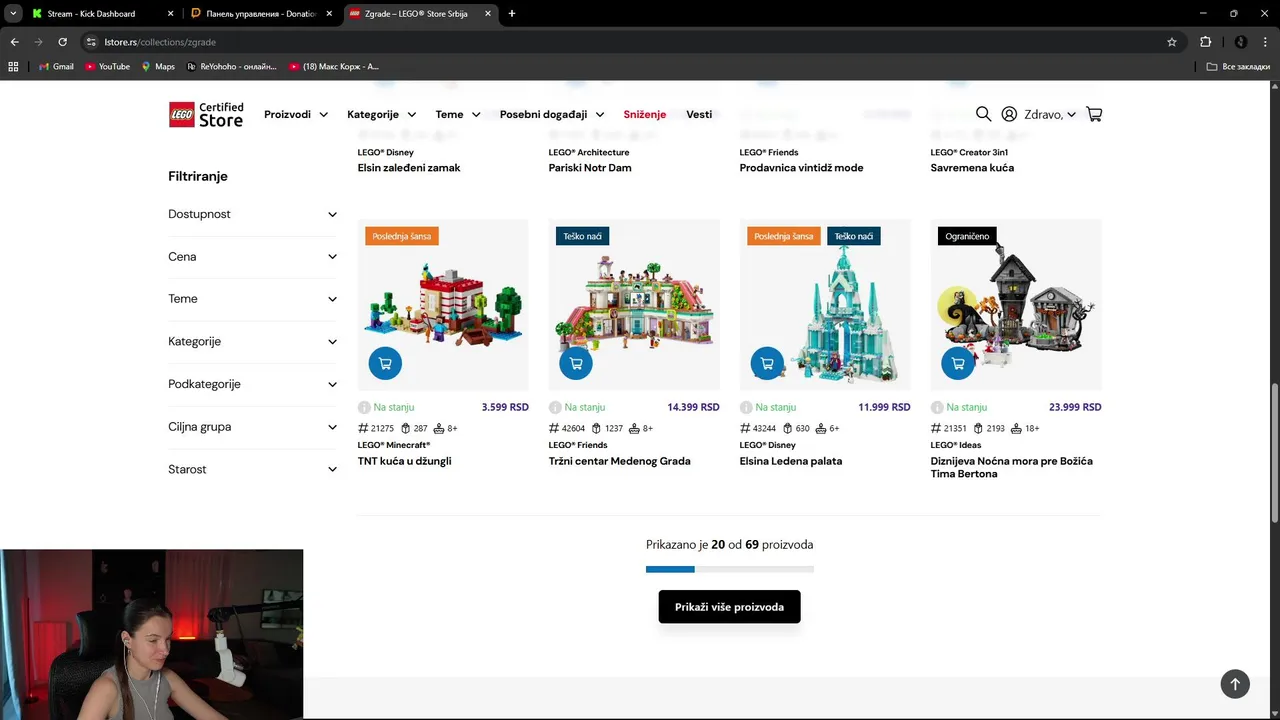
Task: Click the scroll-to-top arrow button
Action: pos(1235,684)
